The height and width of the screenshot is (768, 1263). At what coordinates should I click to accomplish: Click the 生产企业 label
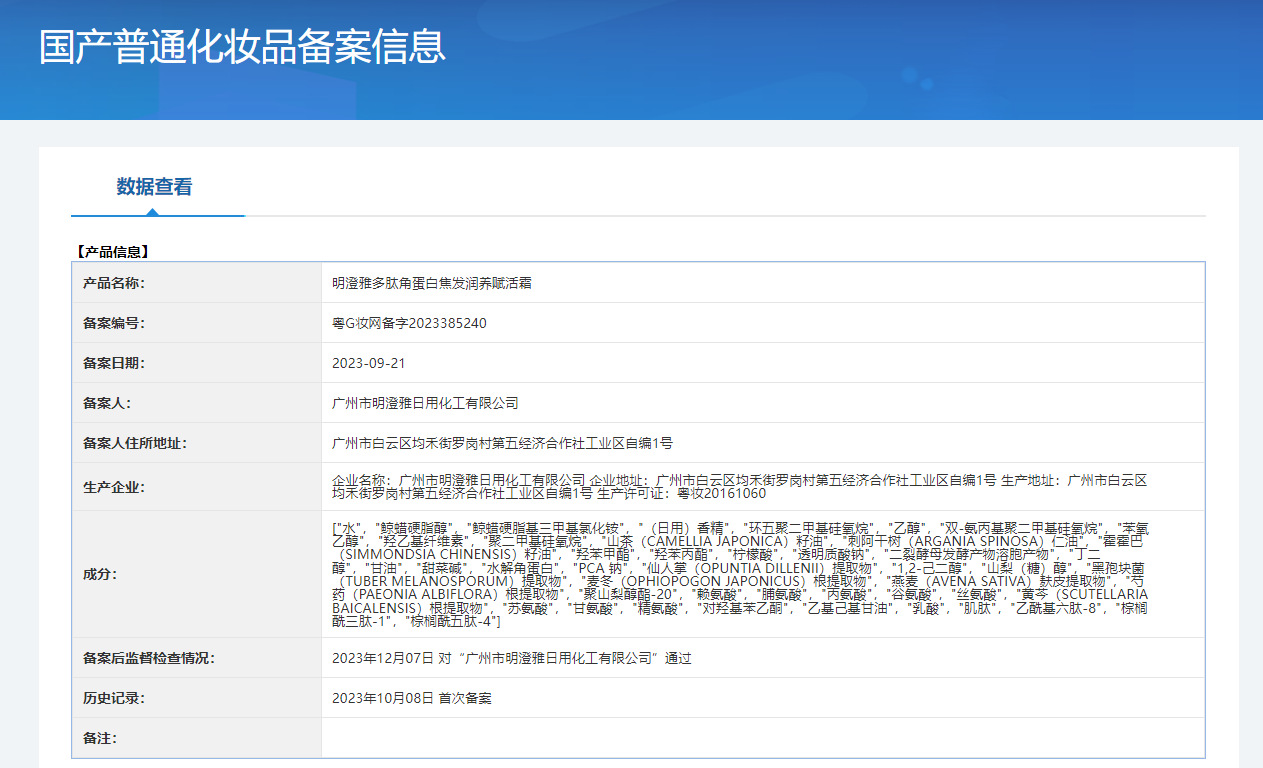114,487
